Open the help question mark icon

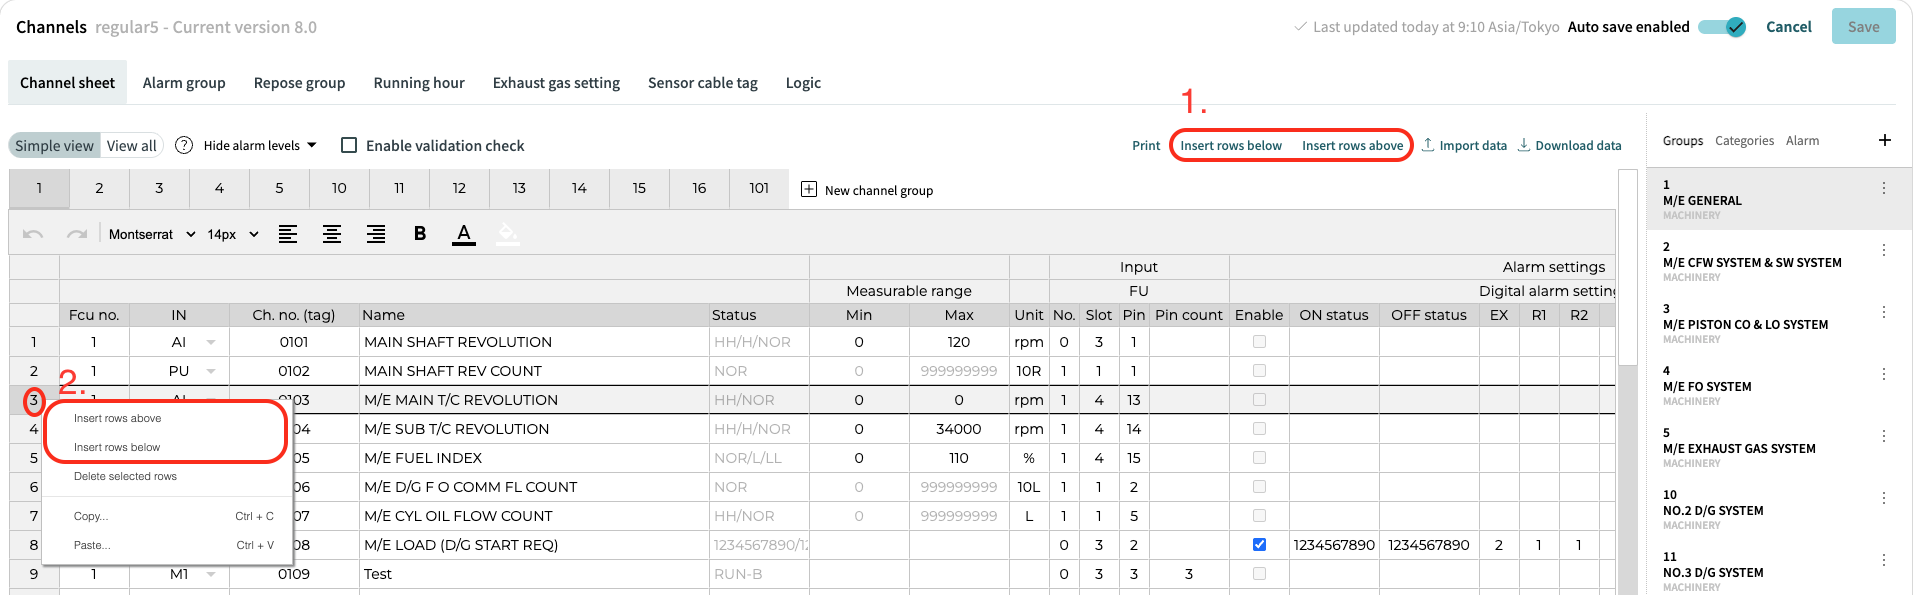point(184,145)
